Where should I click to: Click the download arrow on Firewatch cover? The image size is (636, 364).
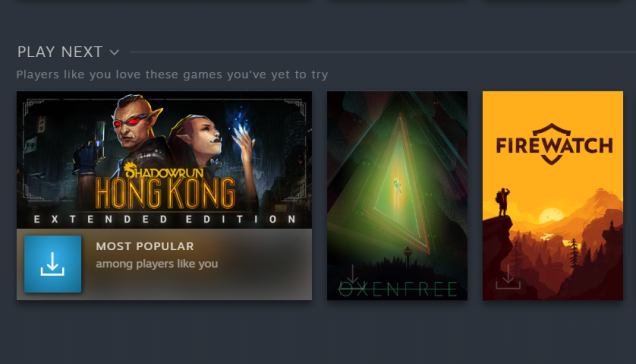pos(508,277)
